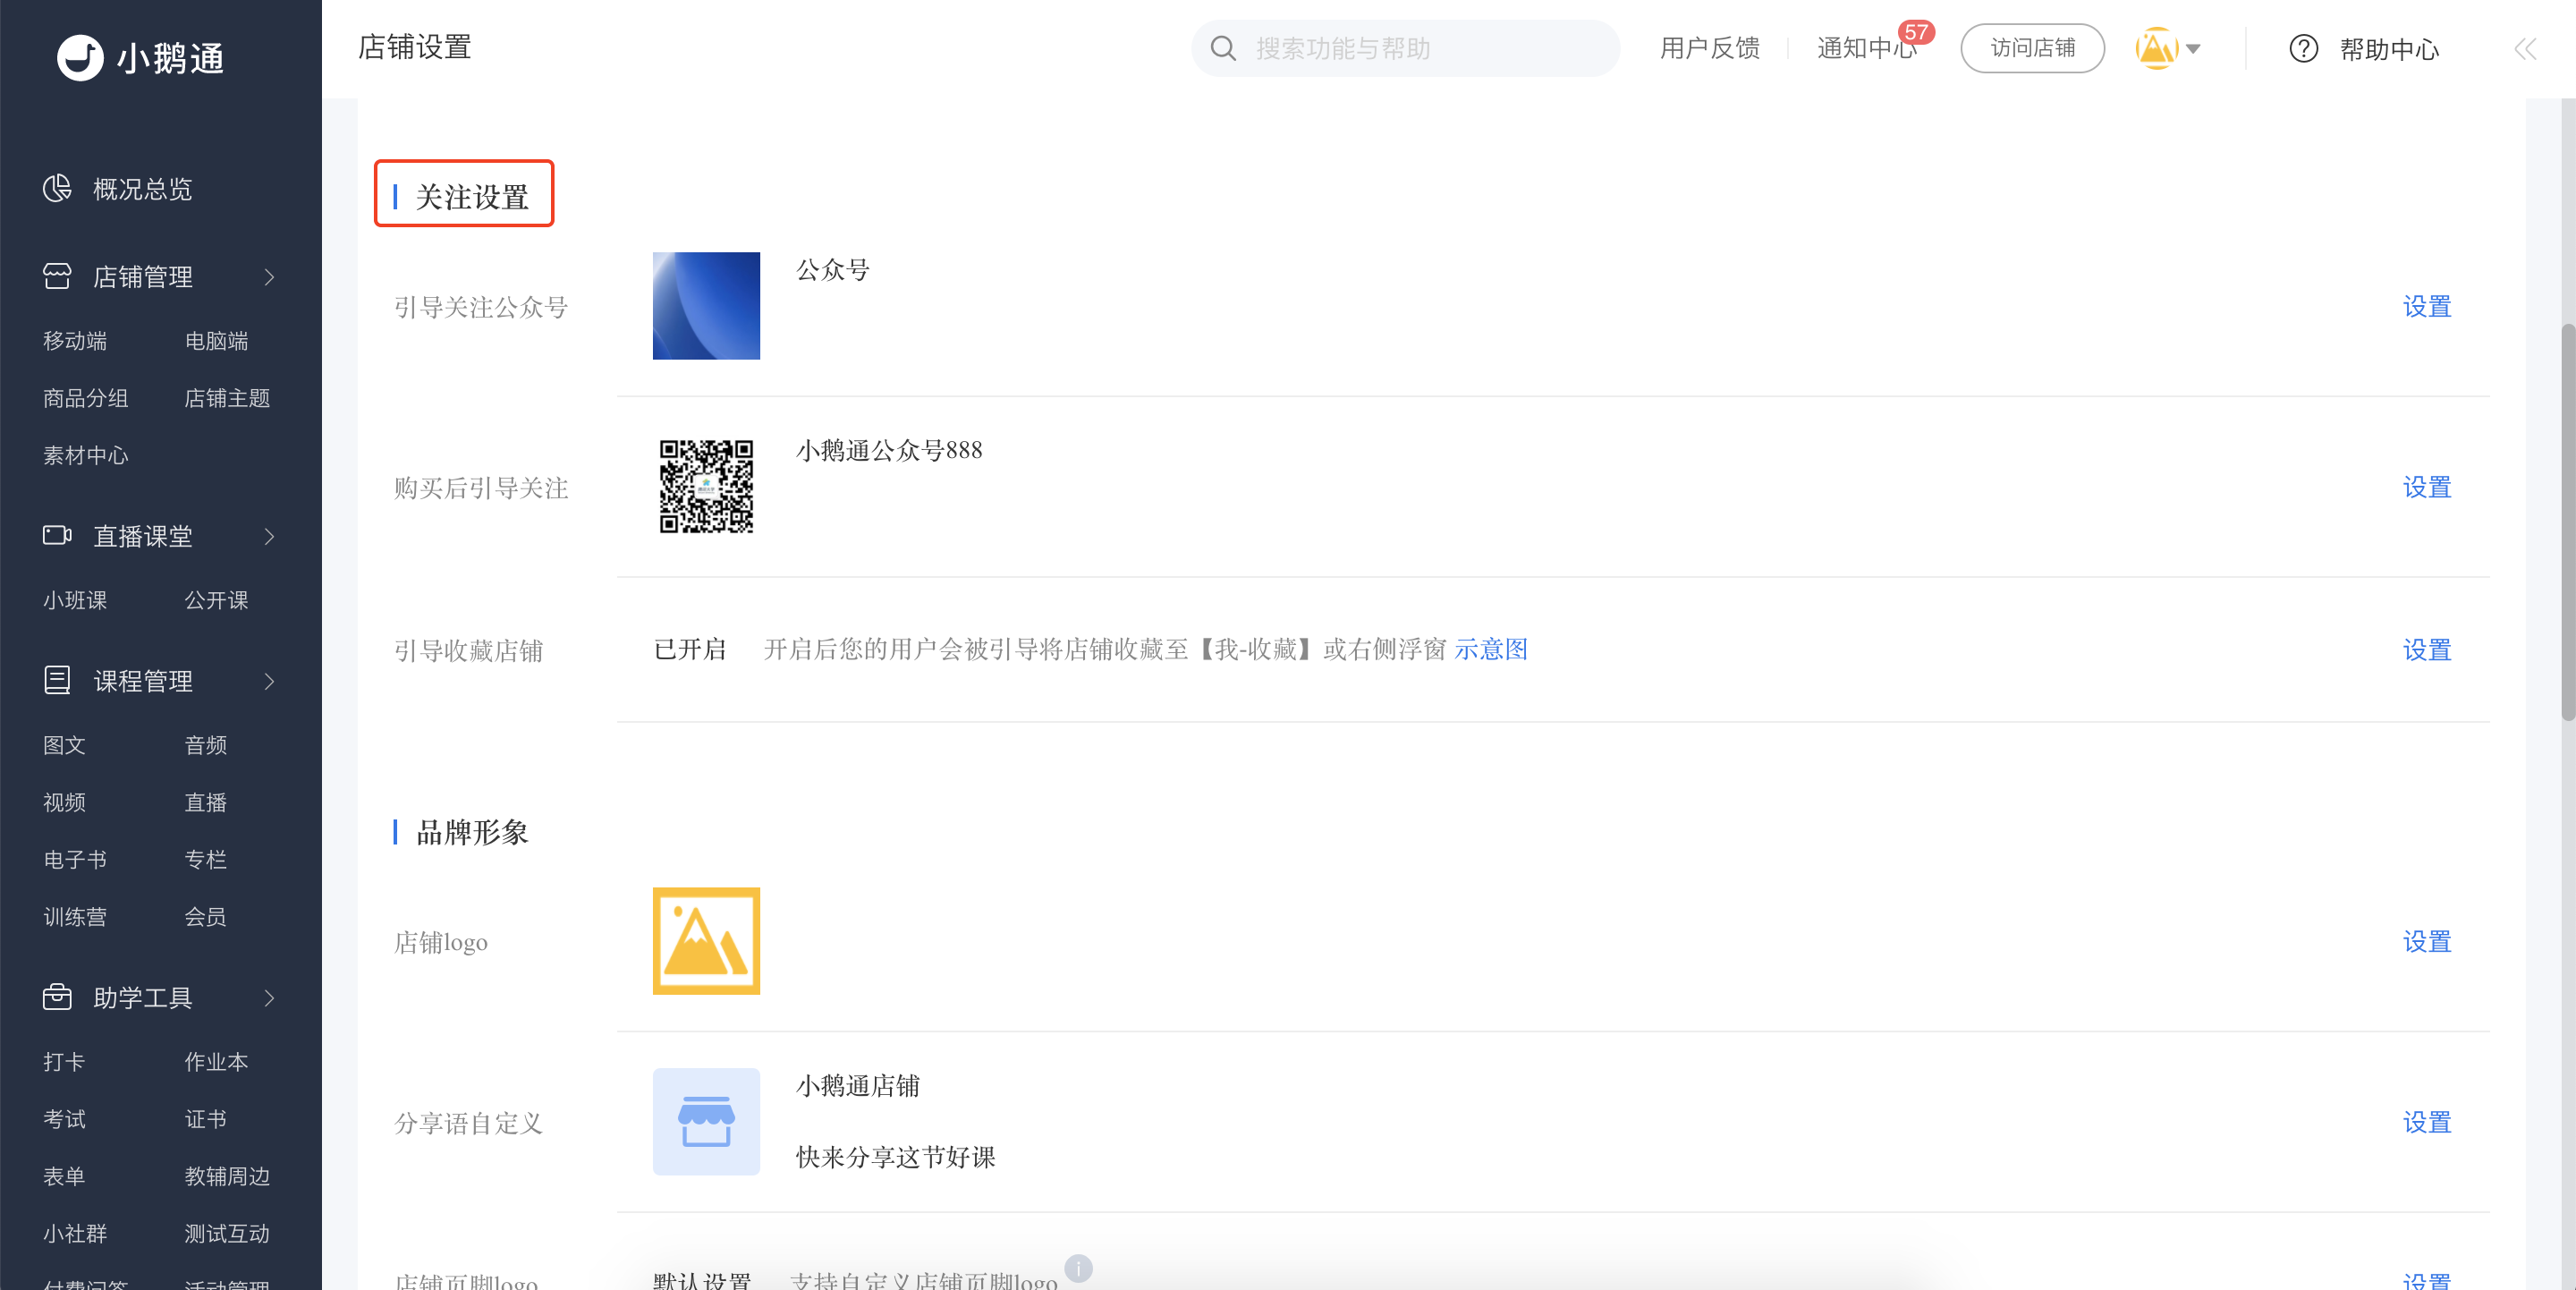2576x1290 pixels.
Task: Open 音频 in sidebar
Action: (205, 745)
